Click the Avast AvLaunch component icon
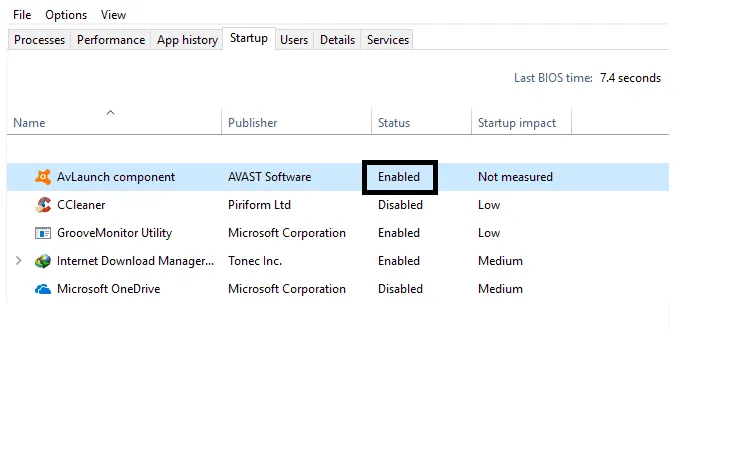756x471 pixels. (x=43, y=177)
